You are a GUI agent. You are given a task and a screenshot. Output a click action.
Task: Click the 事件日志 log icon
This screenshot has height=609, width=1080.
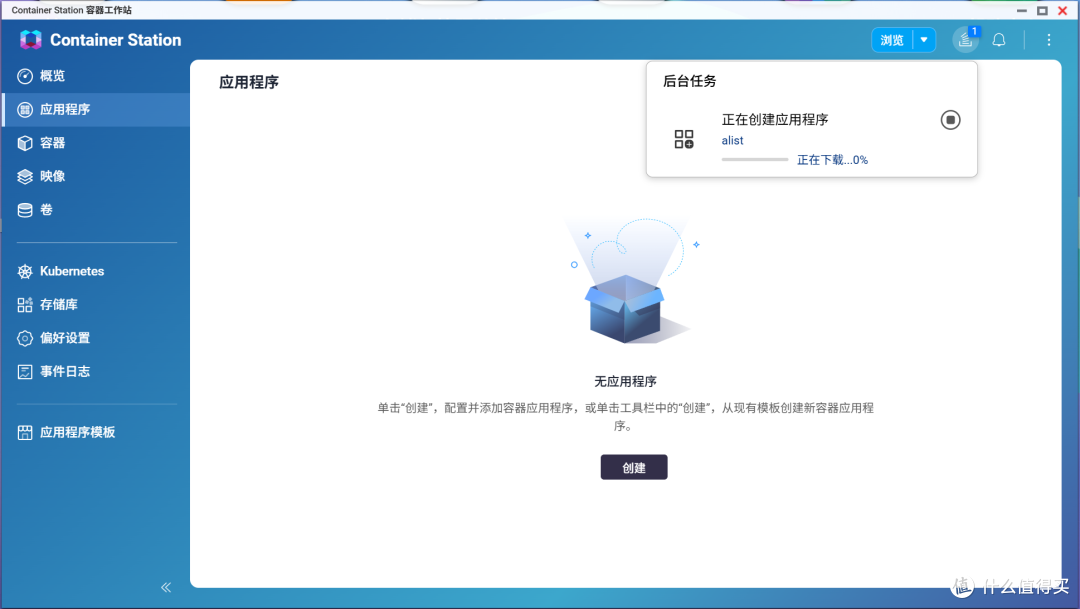[25, 371]
